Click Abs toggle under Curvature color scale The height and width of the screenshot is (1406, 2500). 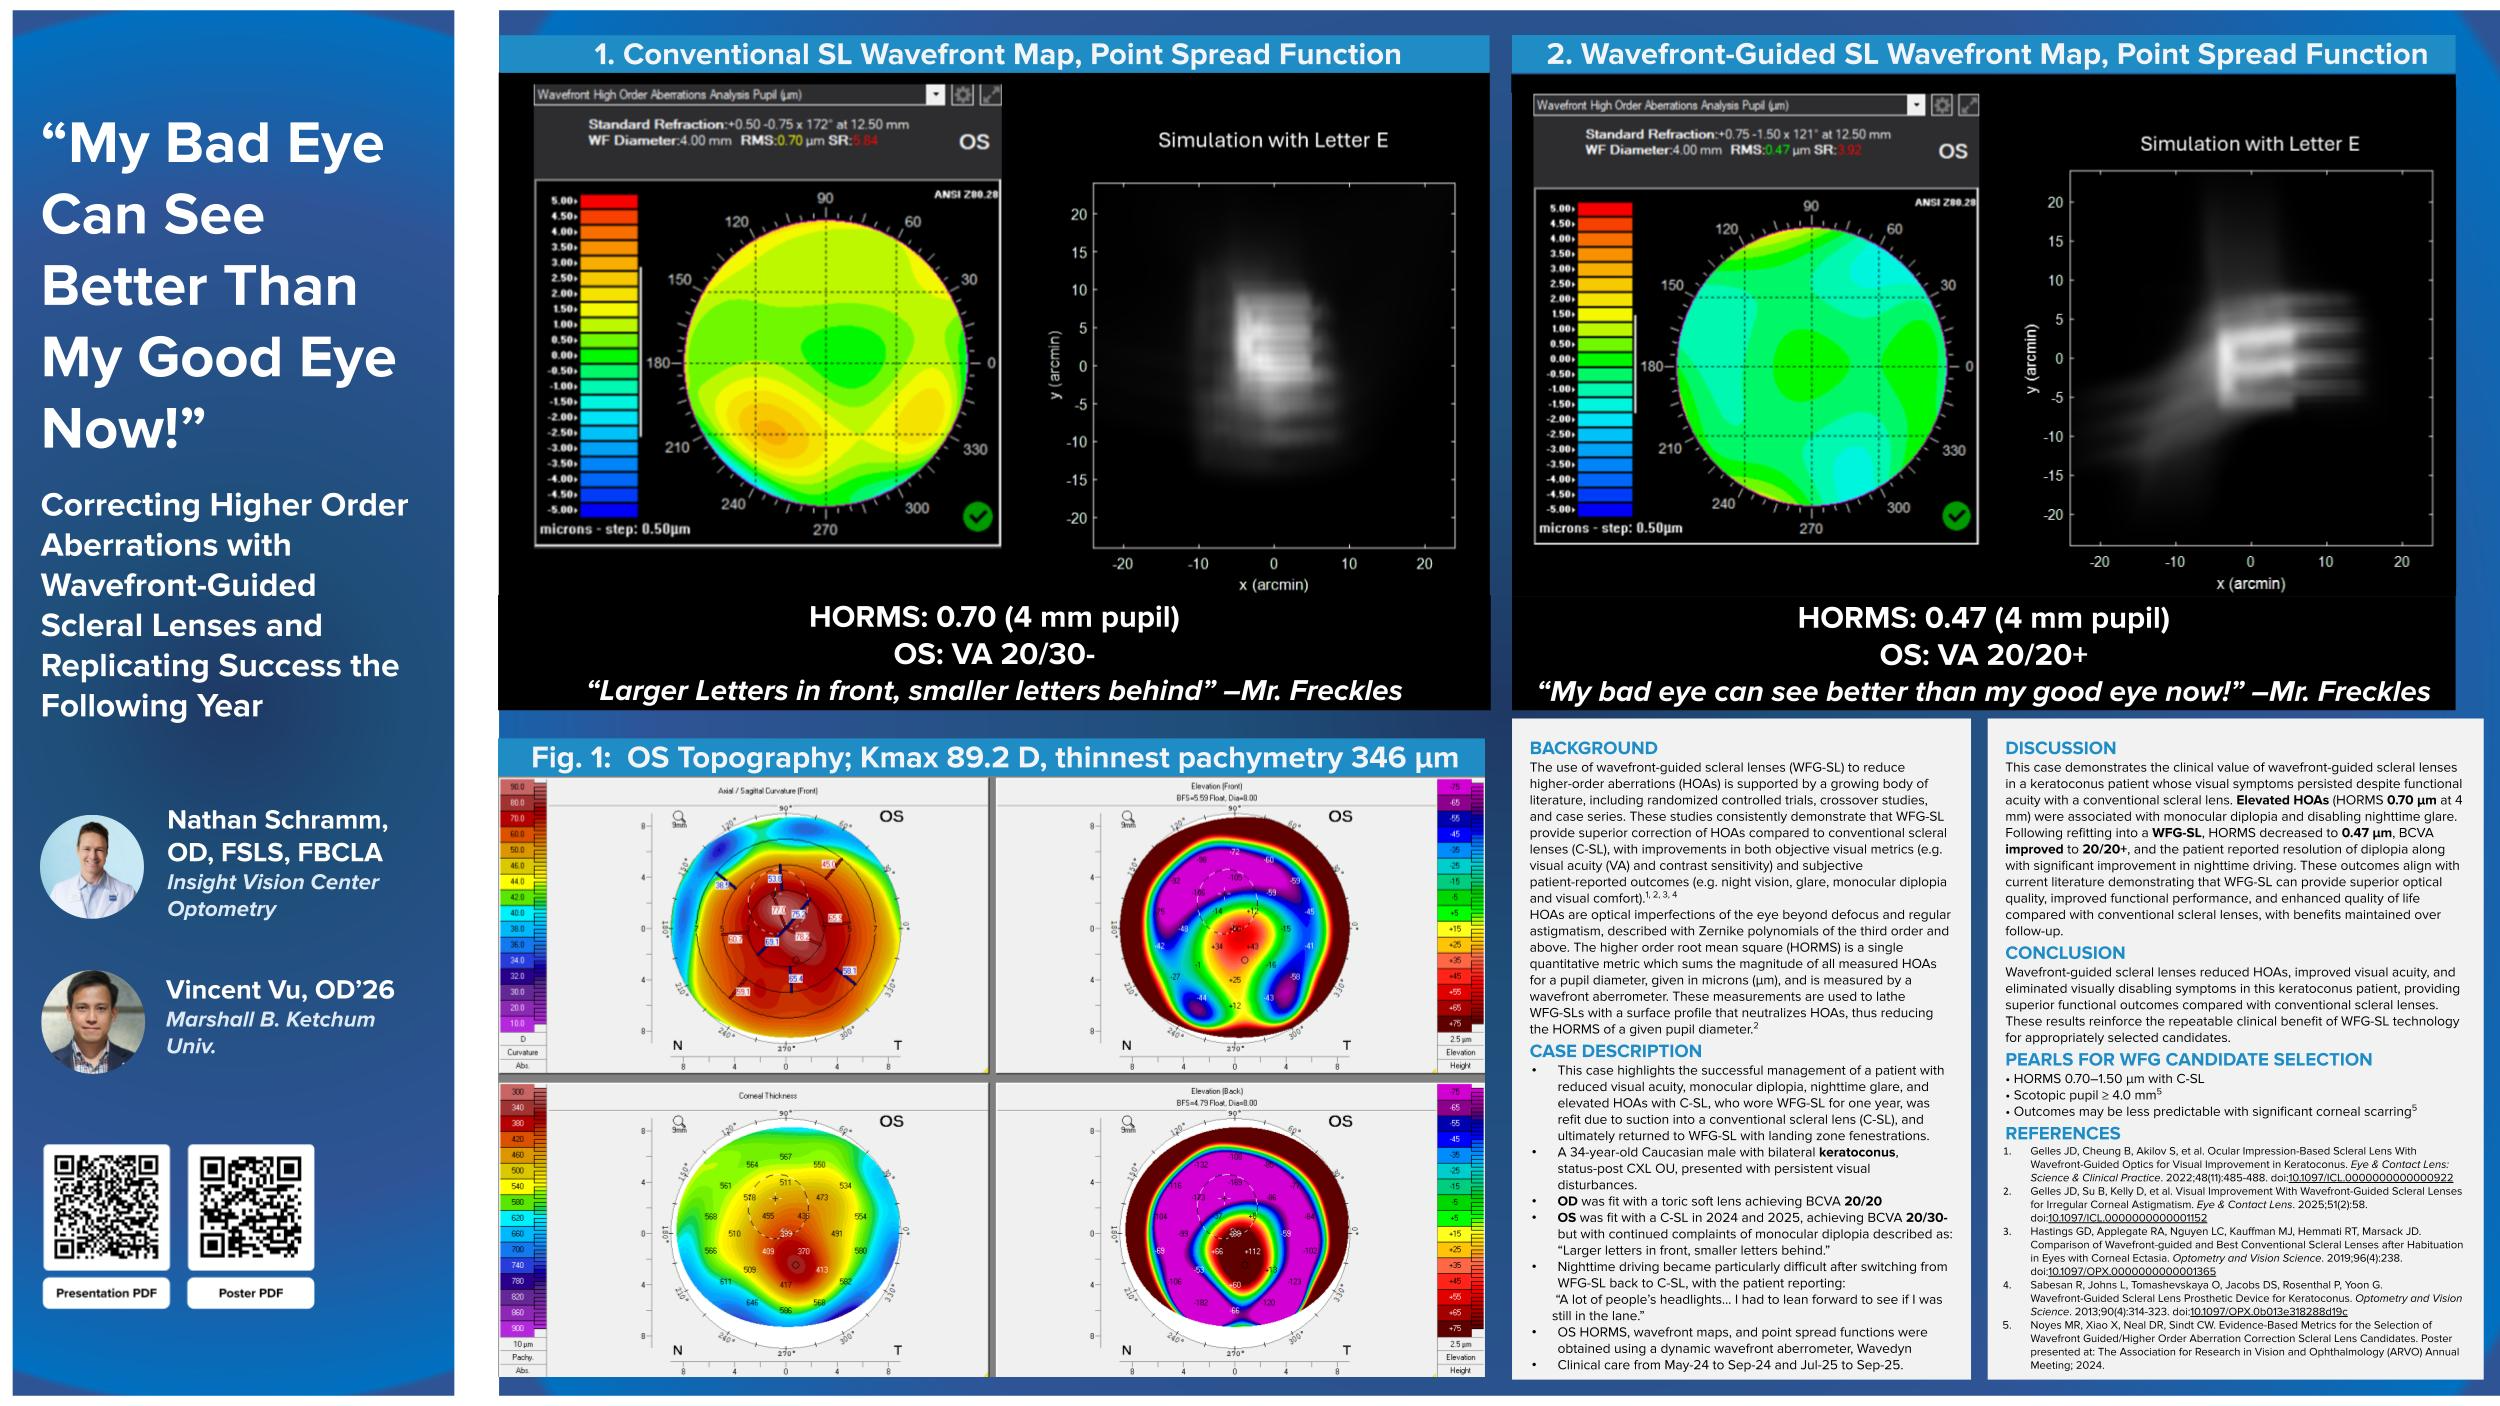point(522,1066)
